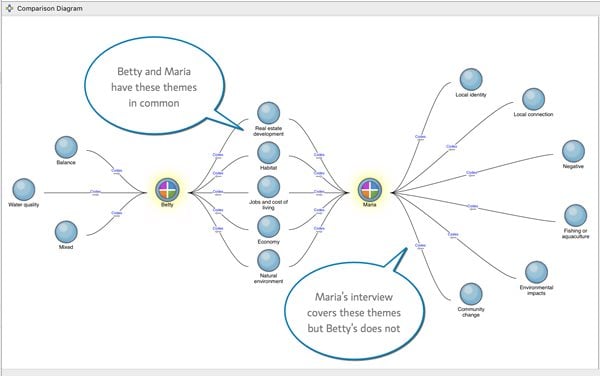Click the Local connection node
Image resolution: width=600 pixels, height=376 pixels.
tap(533, 99)
